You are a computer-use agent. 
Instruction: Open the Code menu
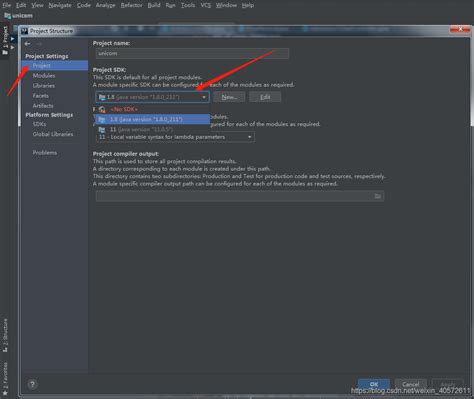pyautogui.click(x=83, y=5)
